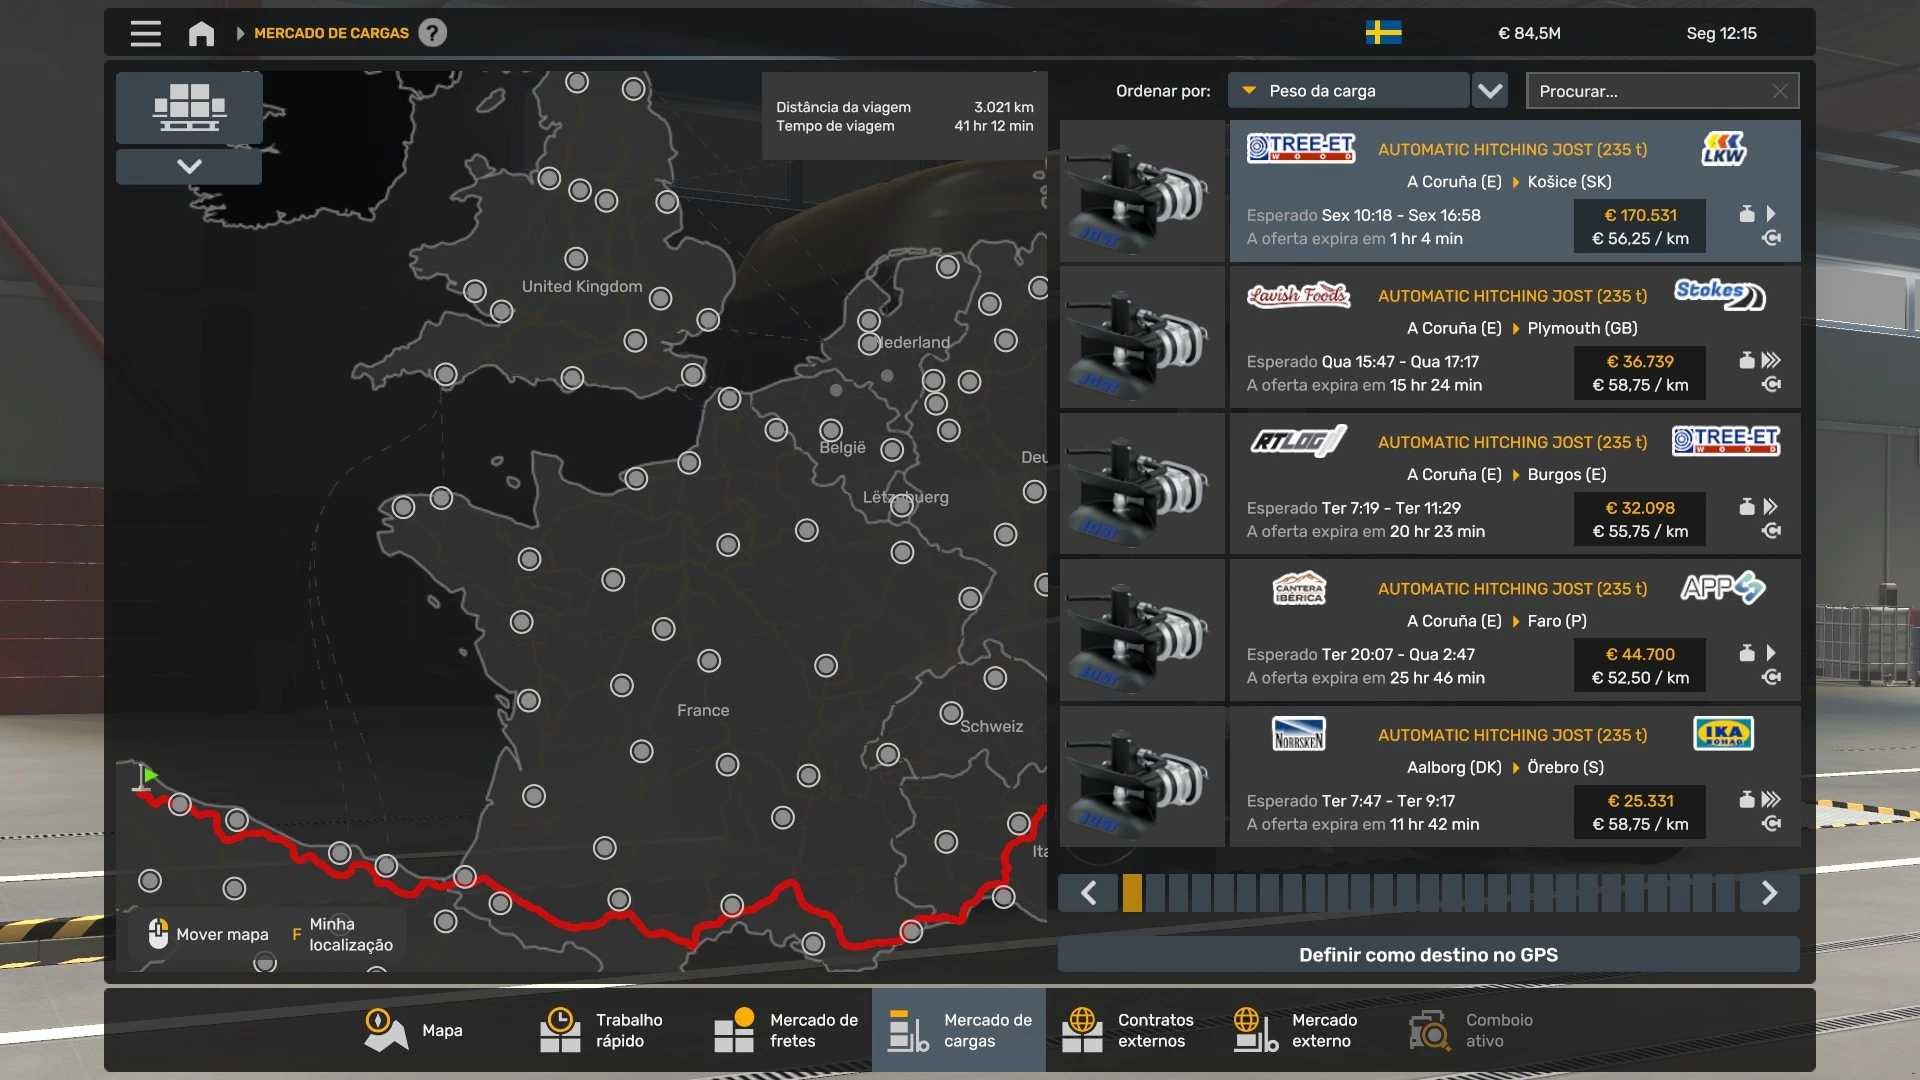Expand the chevron under the cargo icon
Viewport: 1920px width, 1080px height.
[189, 166]
